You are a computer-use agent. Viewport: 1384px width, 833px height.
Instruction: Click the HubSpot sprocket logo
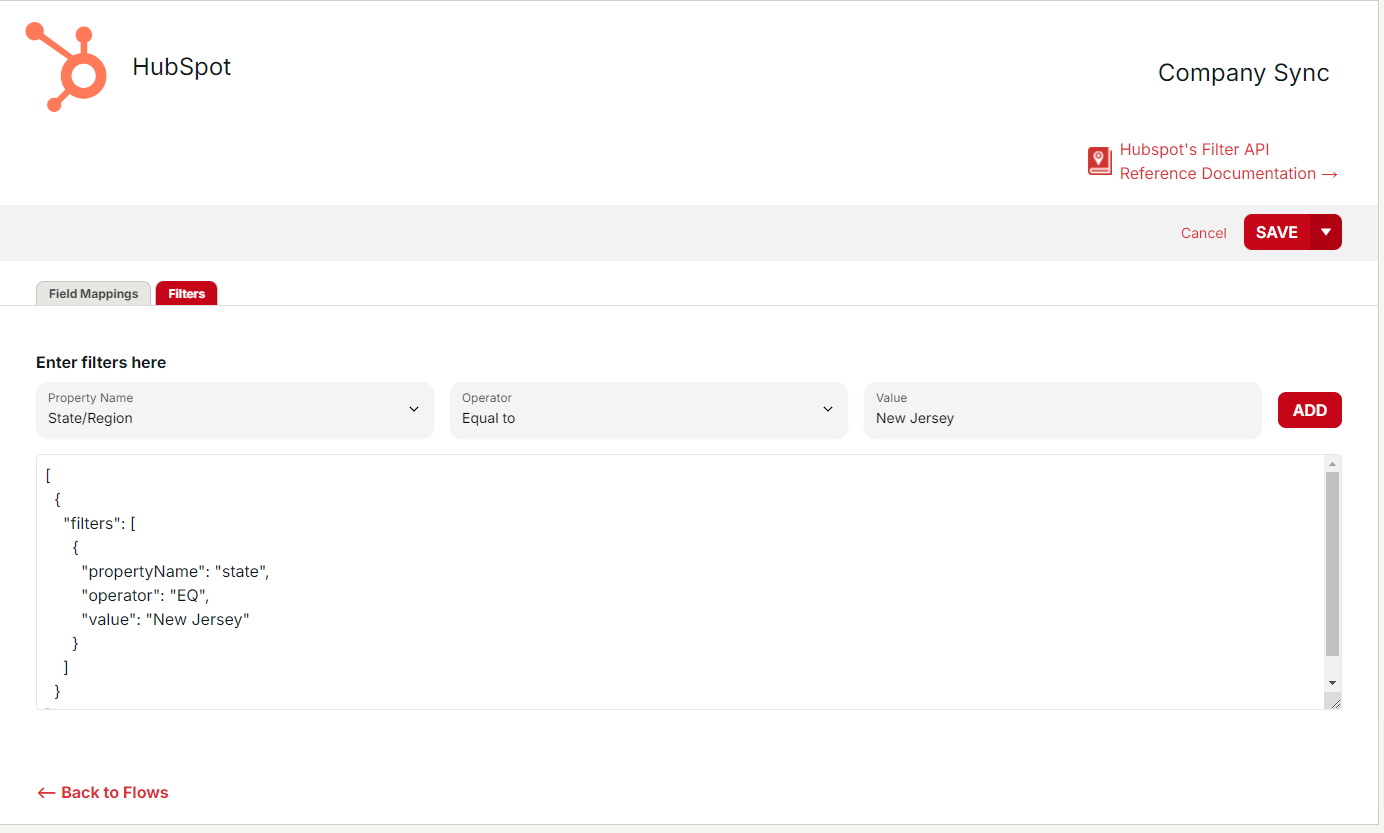(66, 67)
